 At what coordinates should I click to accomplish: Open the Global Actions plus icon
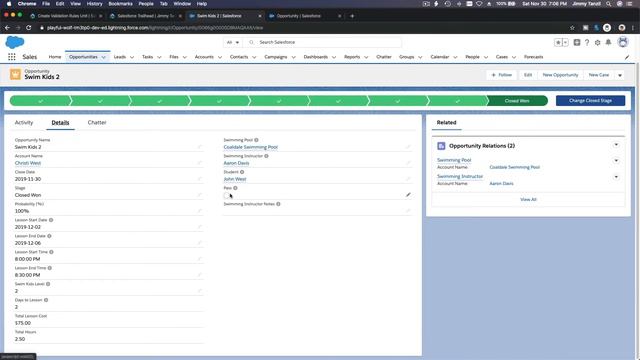click(x=577, y=42)
